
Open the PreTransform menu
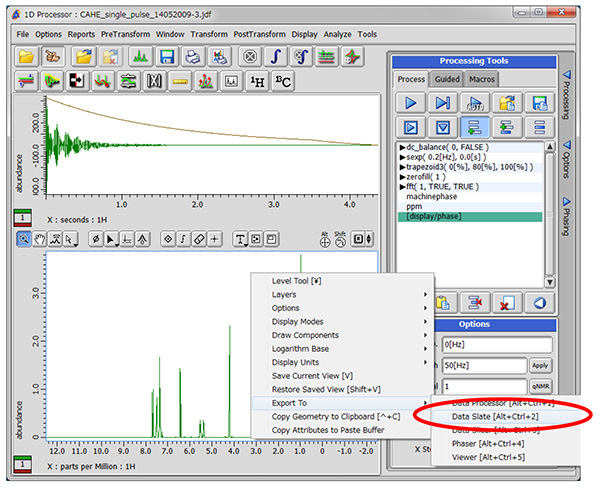(125, 34)
